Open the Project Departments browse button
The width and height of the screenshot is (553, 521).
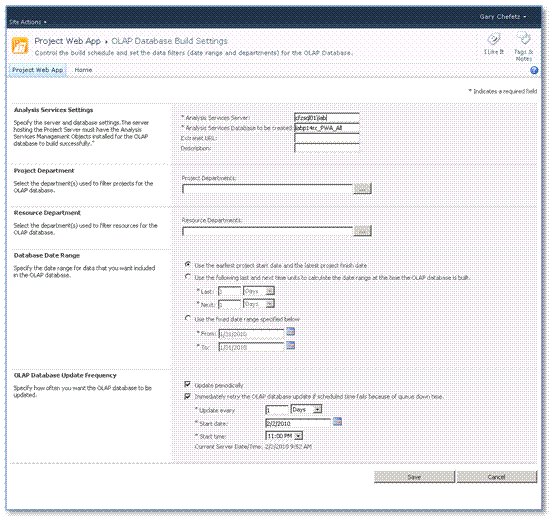(363, 189)
